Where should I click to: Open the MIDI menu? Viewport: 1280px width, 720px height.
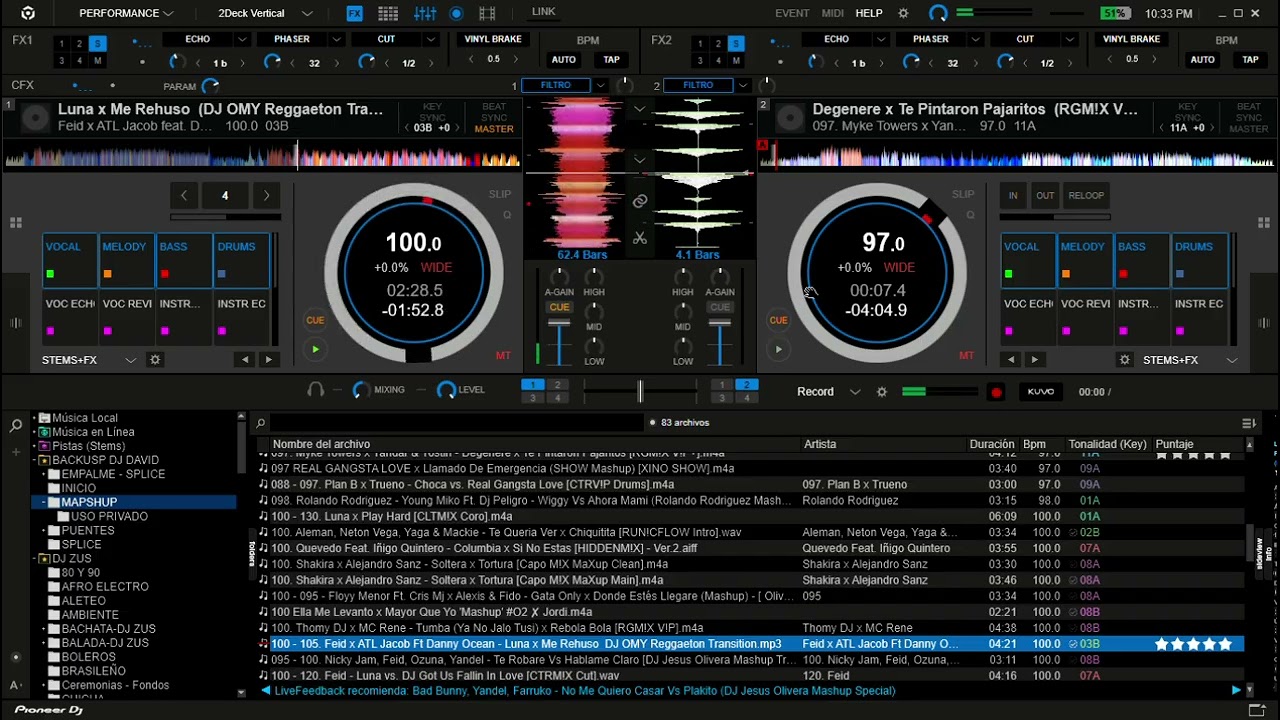832,13
